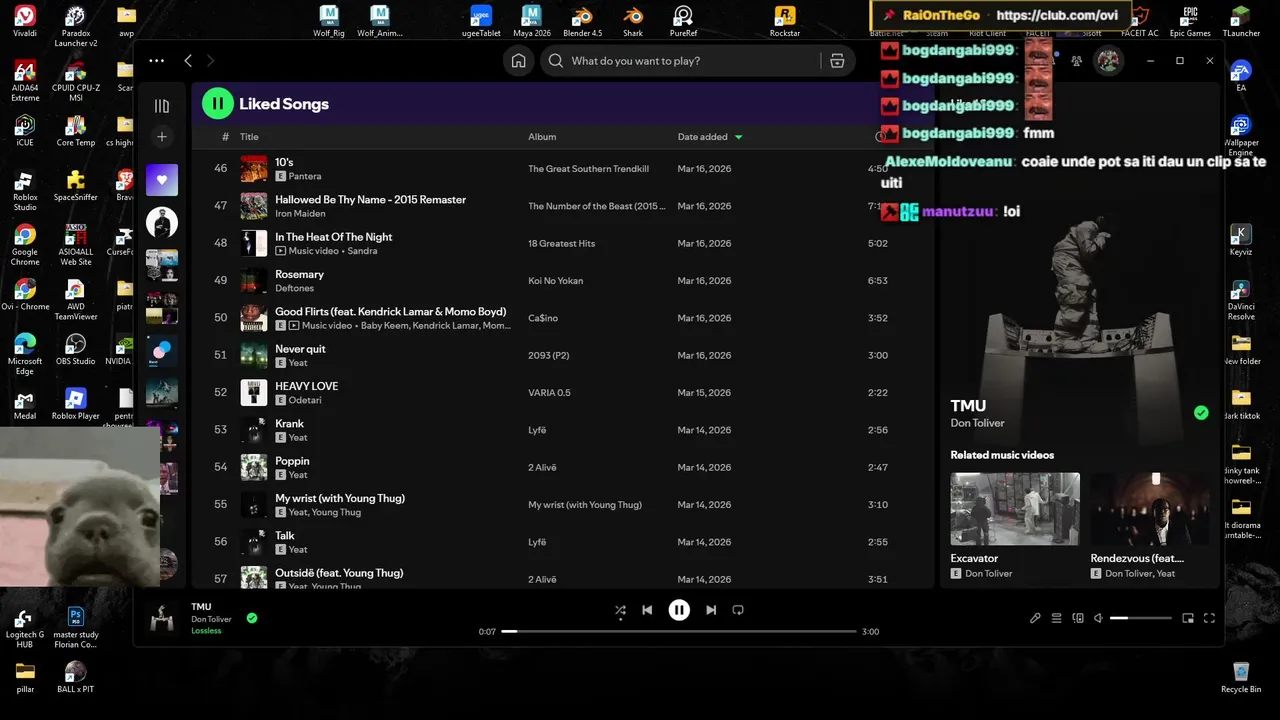Viewport: 1280px width, 720px height.
Task: Toggle repeat mode
Action: click(x=738, y=610)
